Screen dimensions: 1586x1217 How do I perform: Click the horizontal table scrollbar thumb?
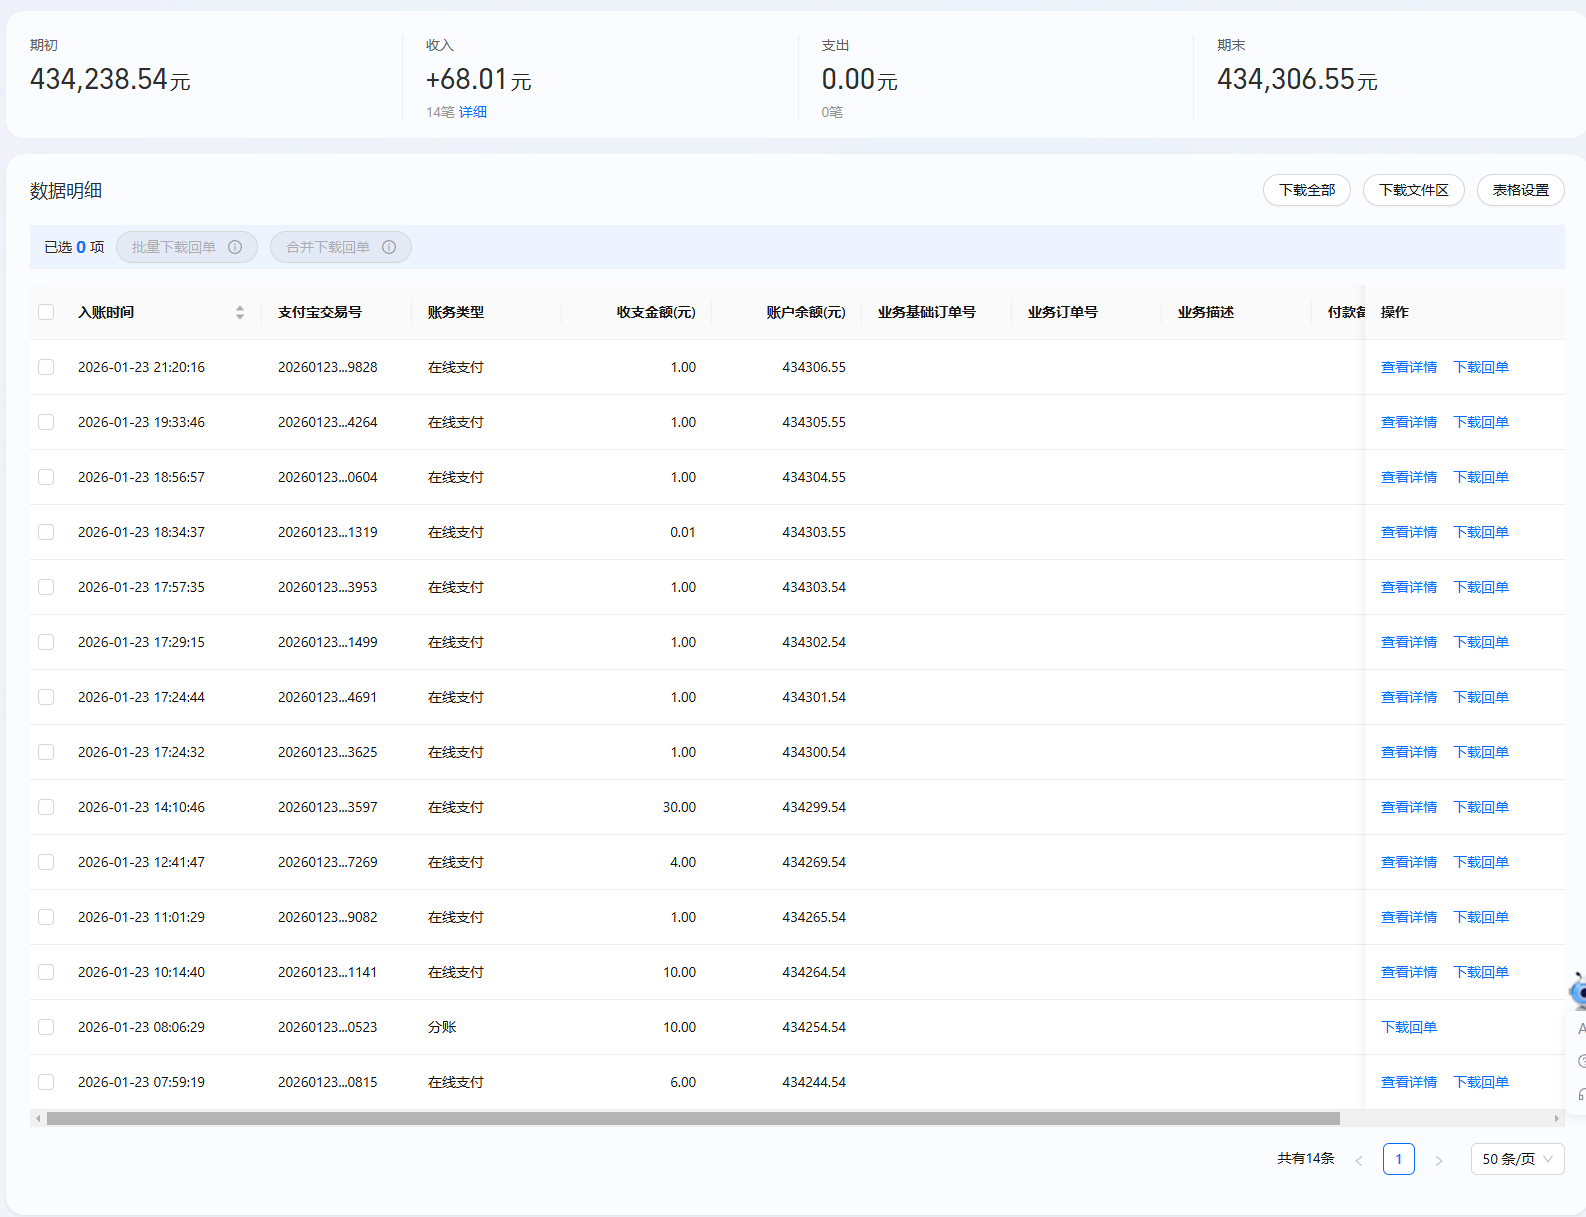click(692, 1118)
